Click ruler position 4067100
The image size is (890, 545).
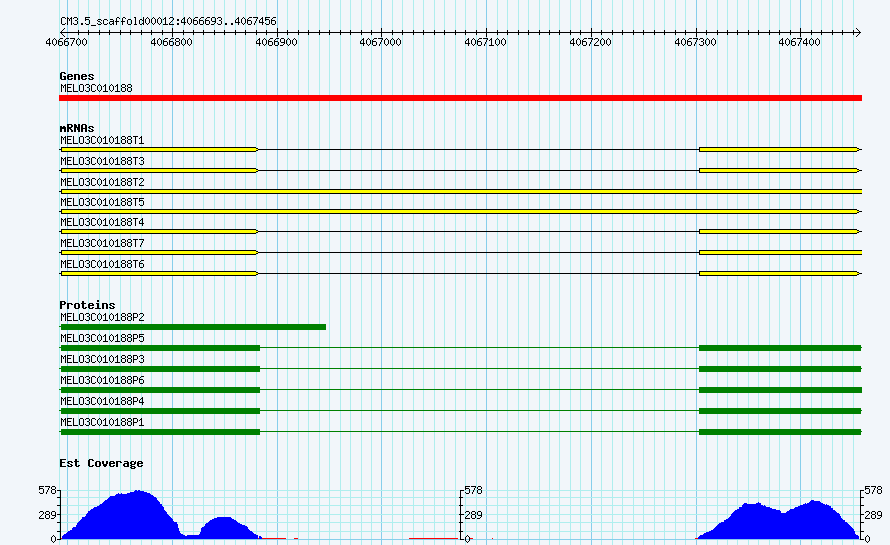tap(486, 42)
